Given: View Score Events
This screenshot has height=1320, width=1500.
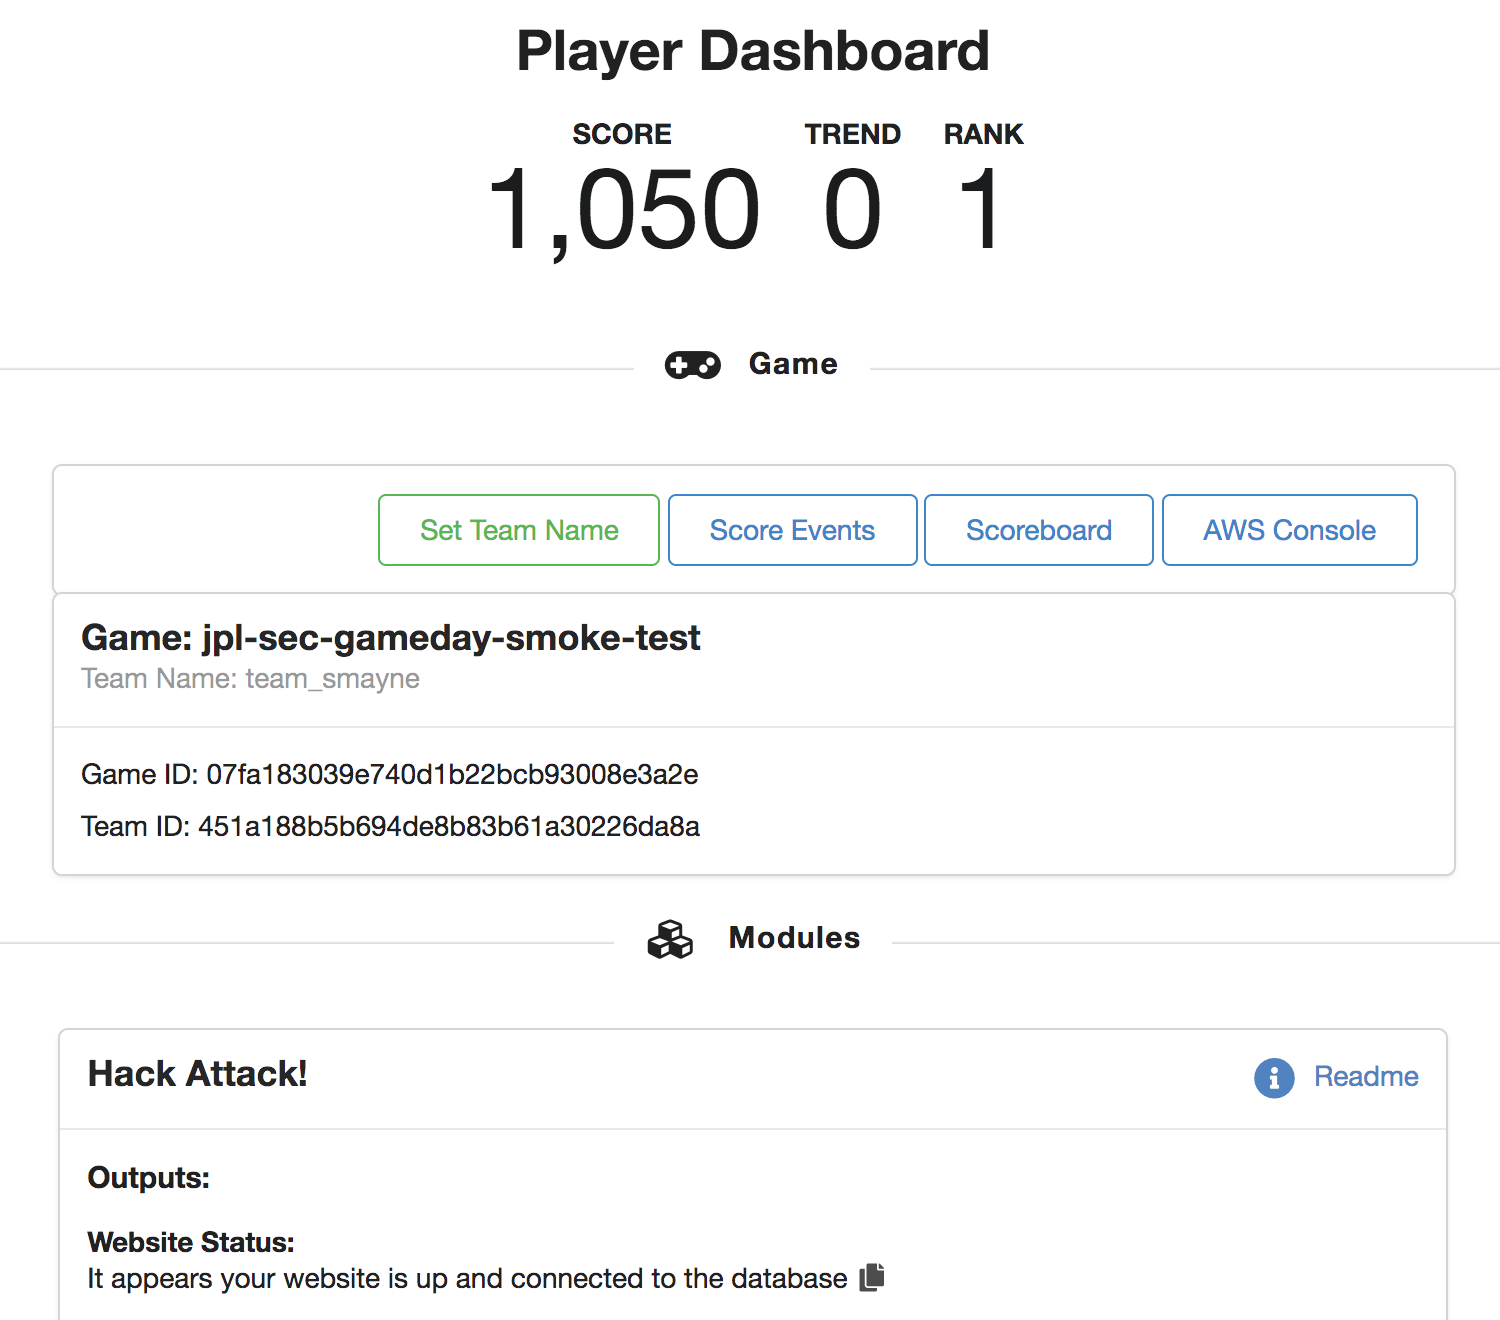Looking at the screenshot, I should coord(792,530).
